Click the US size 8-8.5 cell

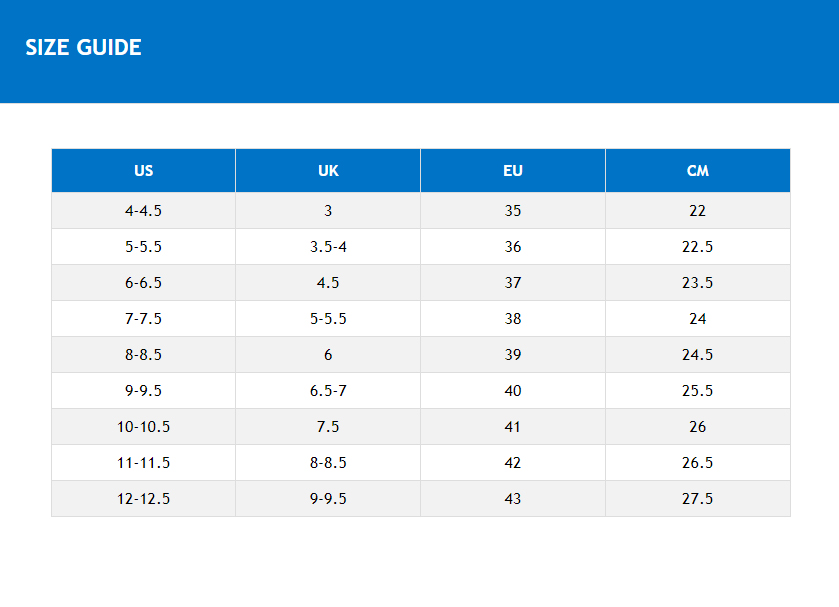pos(143,355)
